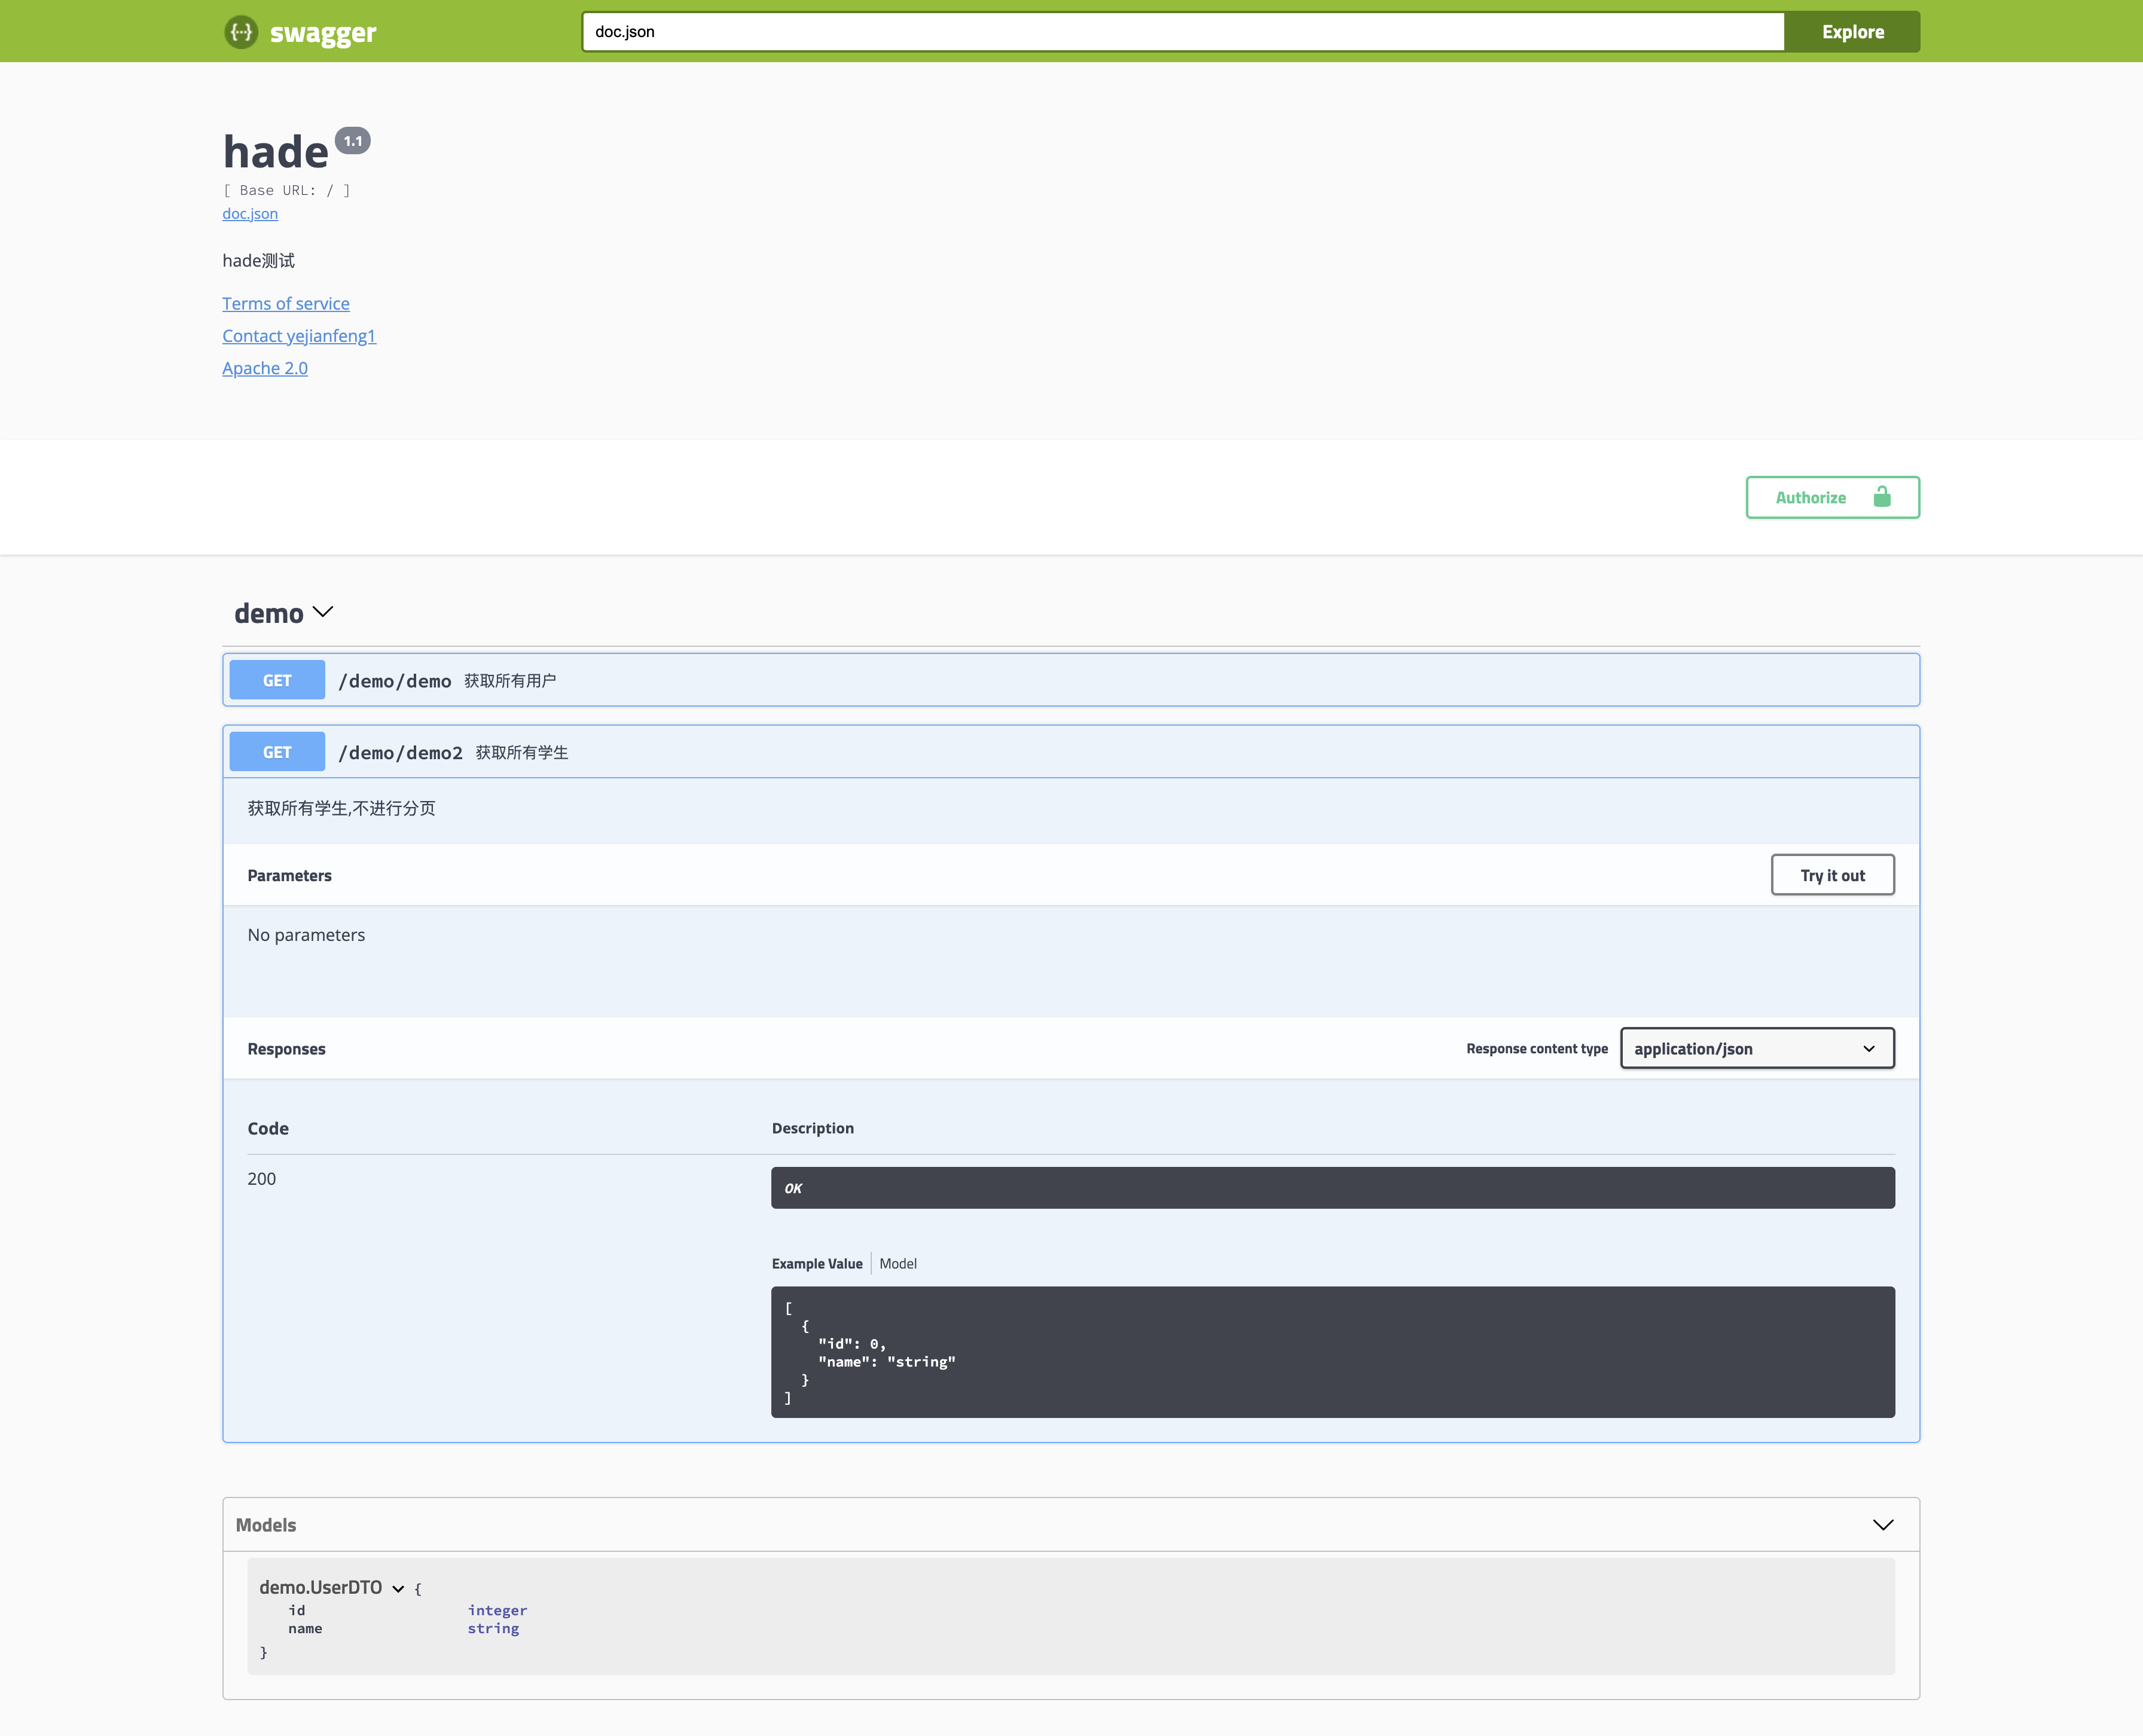Click the Swagger logo icon
Viewport: 2143px width, 1736px height.
tap(241, 32)
